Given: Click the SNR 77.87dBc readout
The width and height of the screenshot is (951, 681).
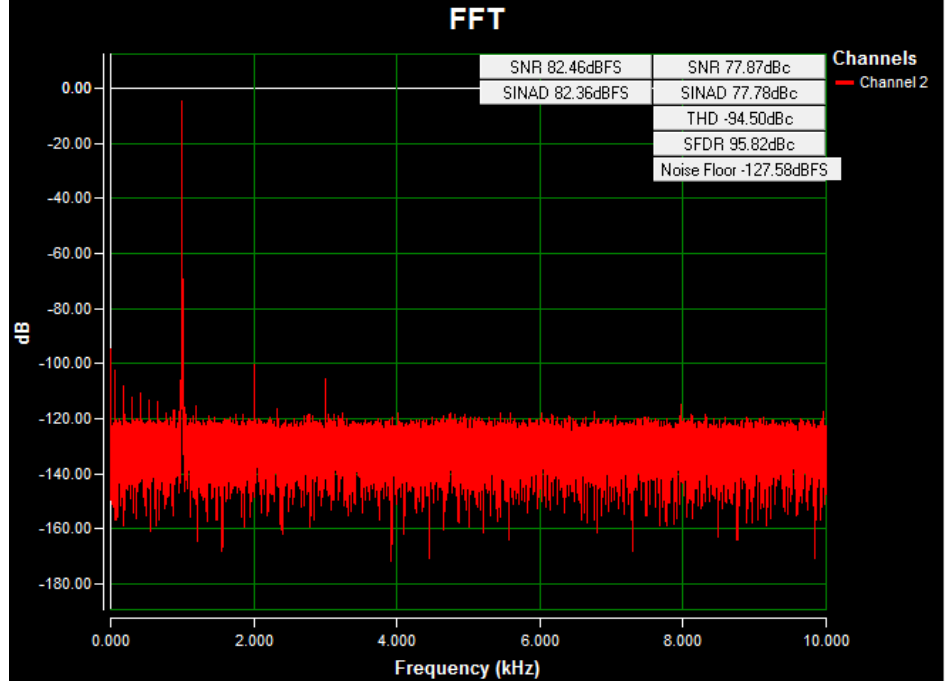Looking at the screenshot, I should [739, 67].
